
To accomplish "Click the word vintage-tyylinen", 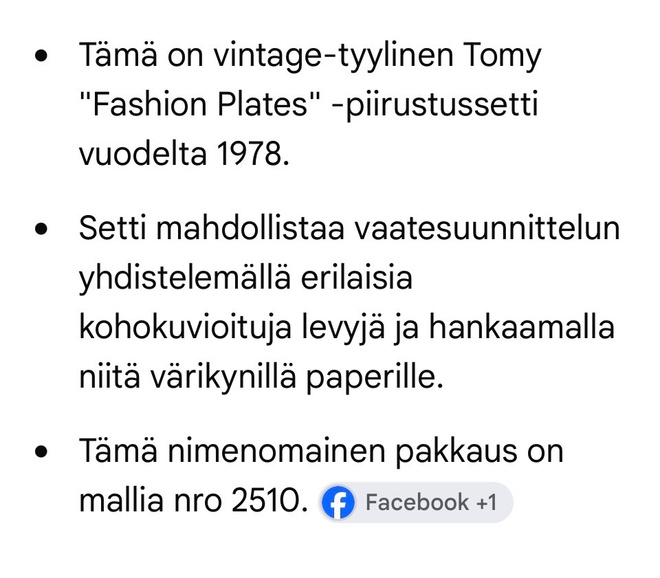I will click(x=333, y=57).
